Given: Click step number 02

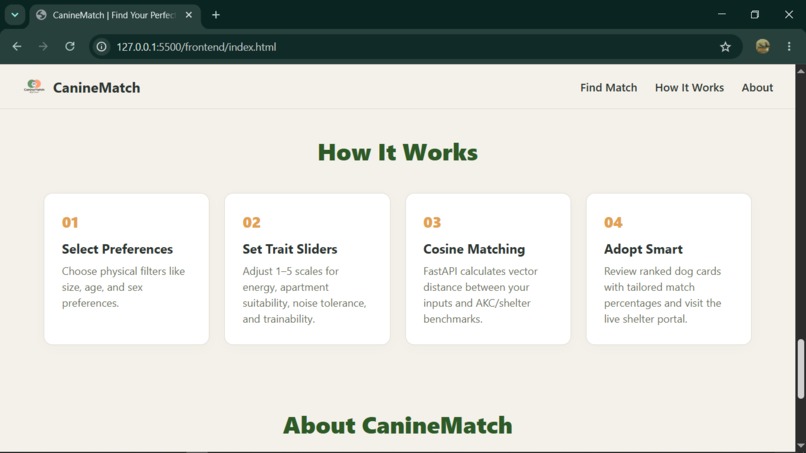Looking at the screenshot, I should coord(251,222).
